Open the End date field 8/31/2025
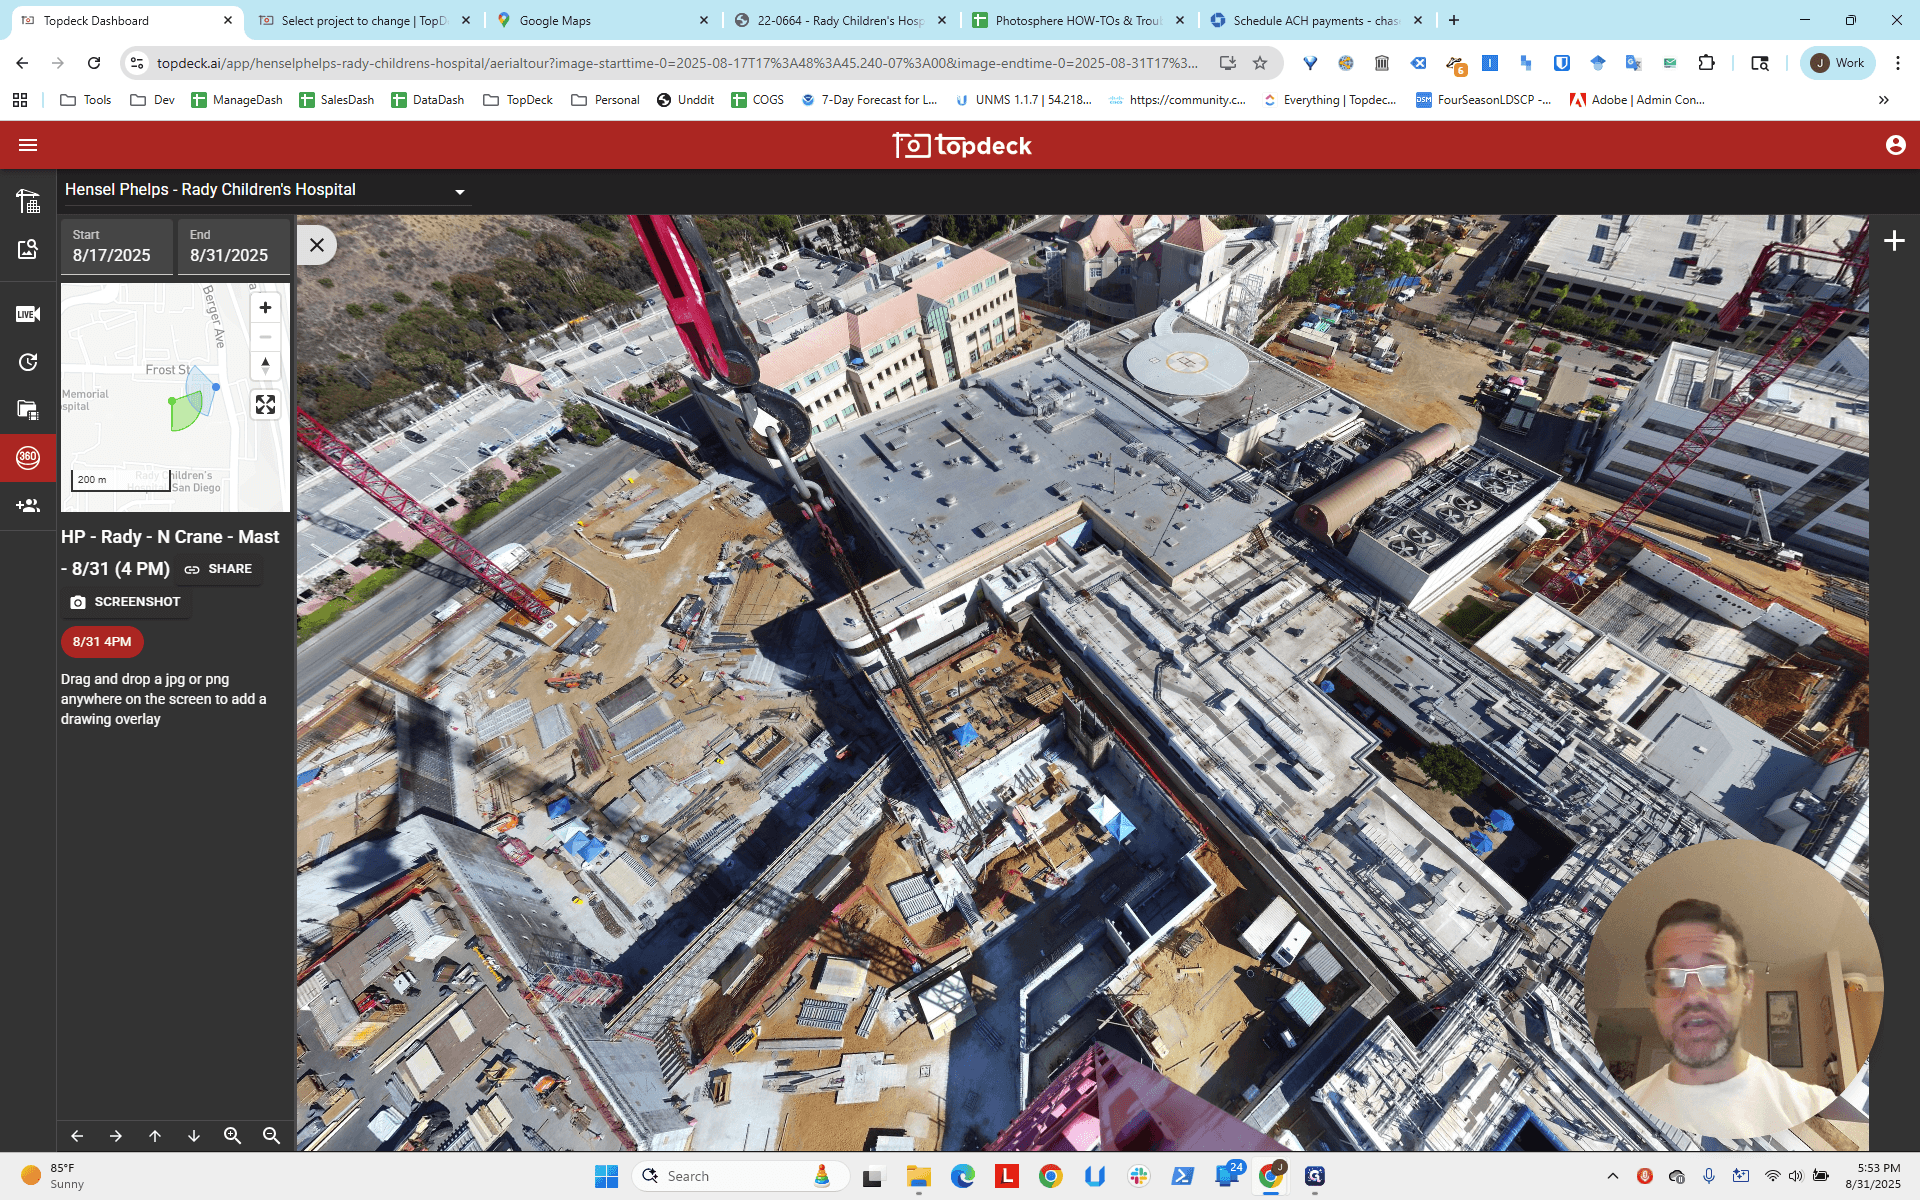 (234, 246)
